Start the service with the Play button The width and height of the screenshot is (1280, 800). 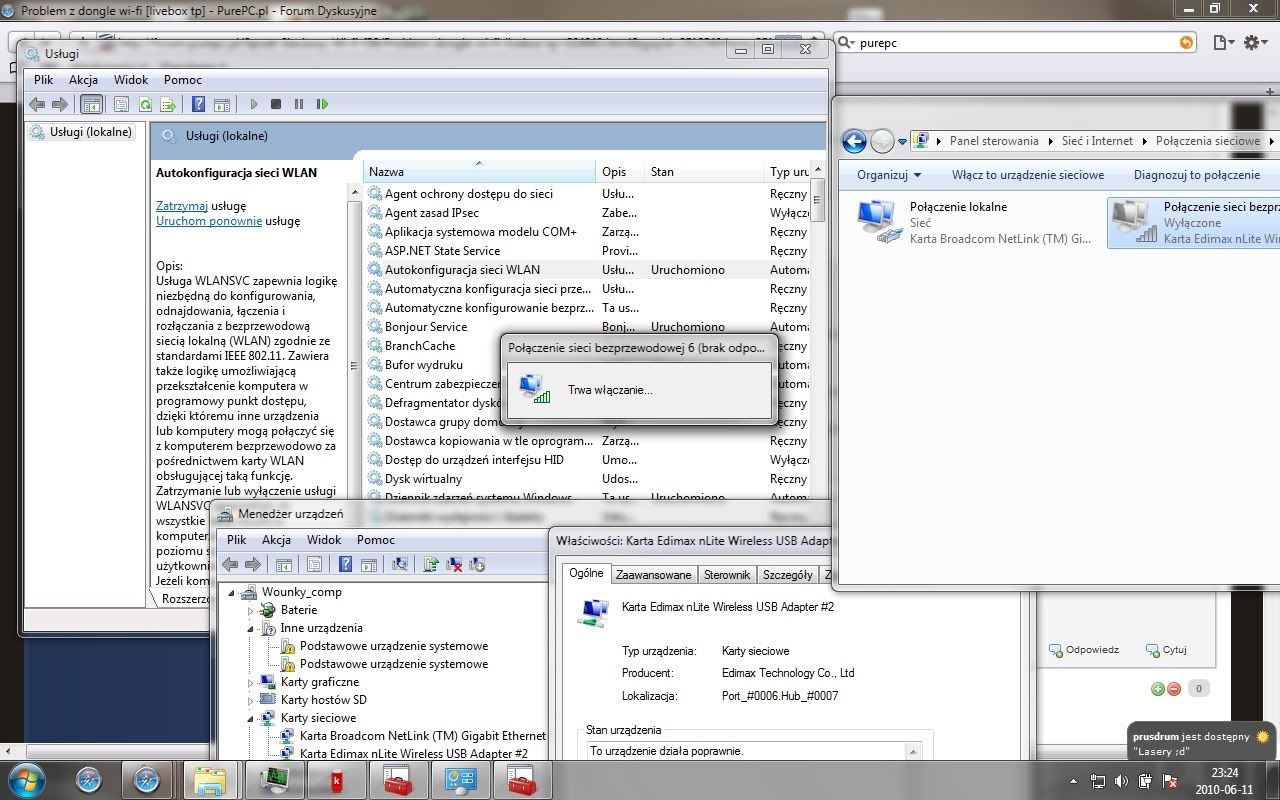coord(254,104)
